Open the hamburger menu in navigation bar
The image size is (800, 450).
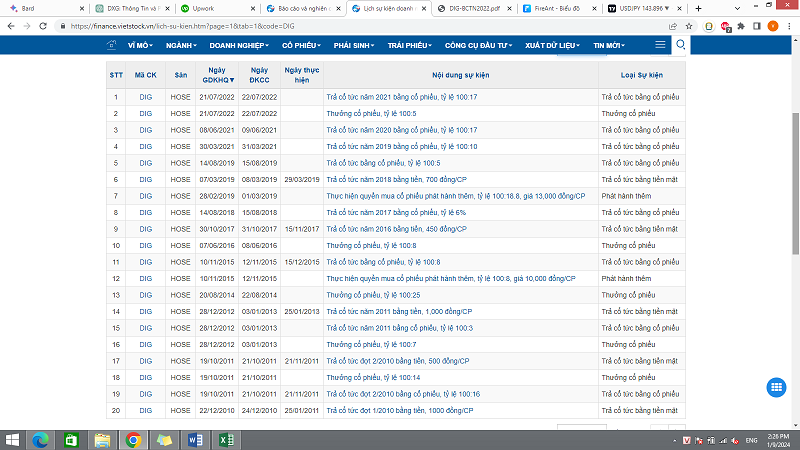[660, 45]
